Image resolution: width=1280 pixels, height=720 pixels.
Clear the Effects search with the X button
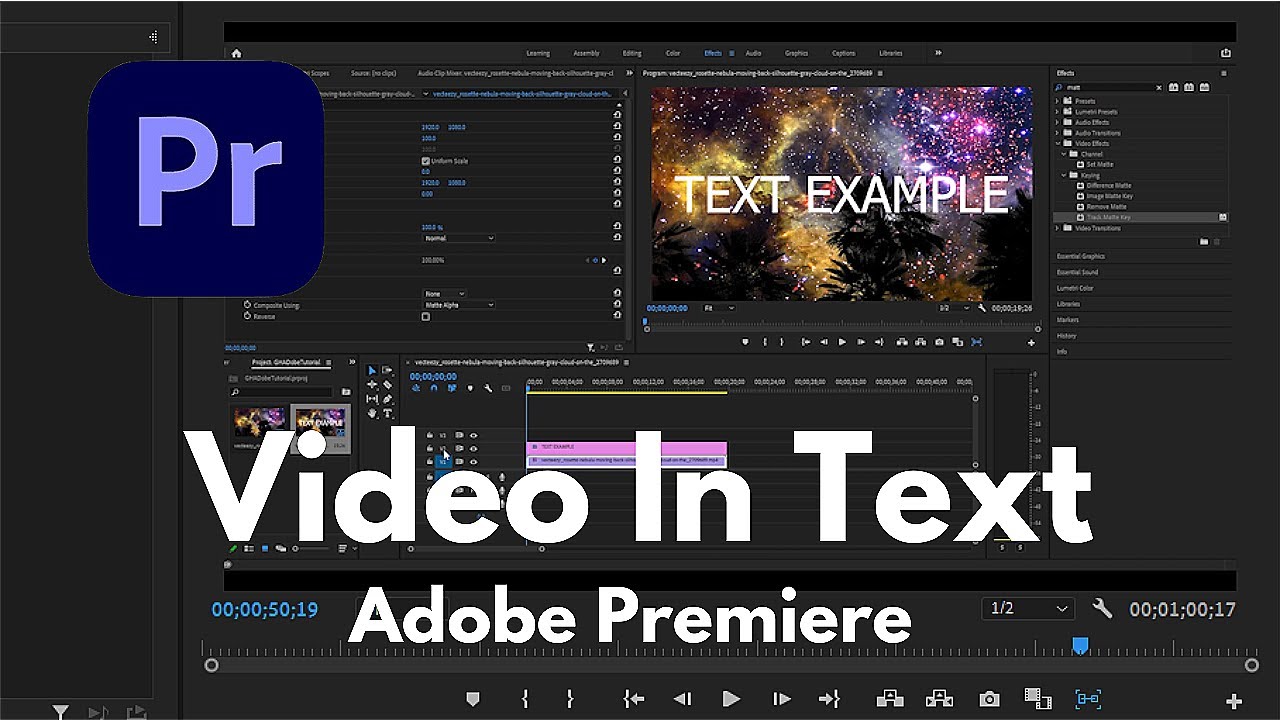coord(1159,88)
